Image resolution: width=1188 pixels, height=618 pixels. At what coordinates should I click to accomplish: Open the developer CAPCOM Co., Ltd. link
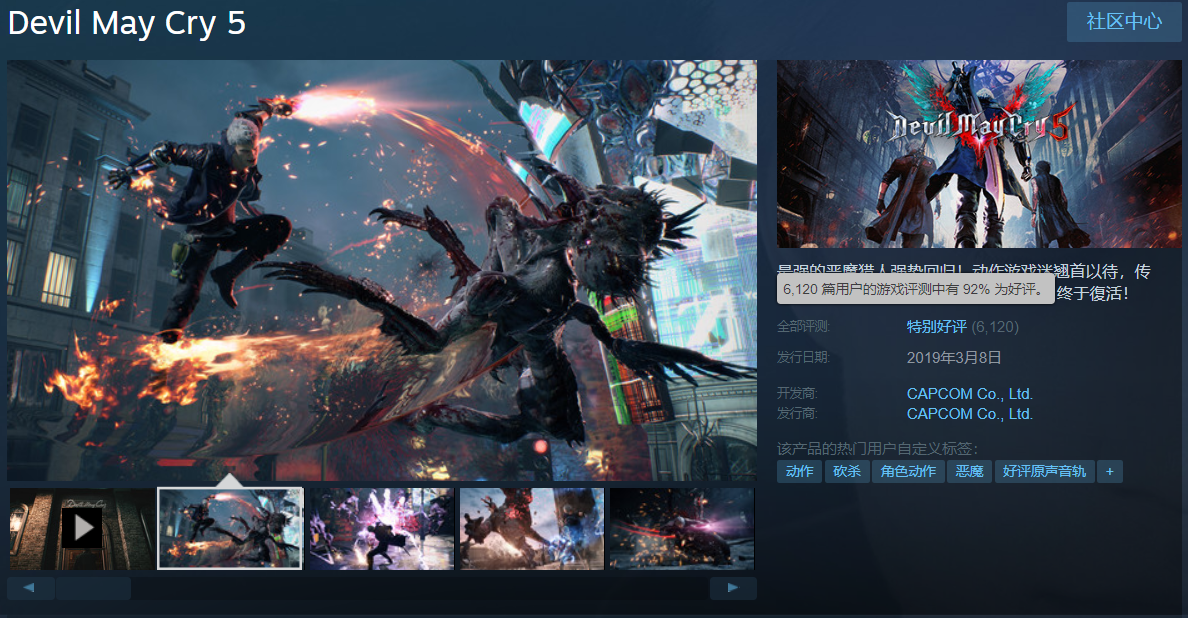[970, 394]
